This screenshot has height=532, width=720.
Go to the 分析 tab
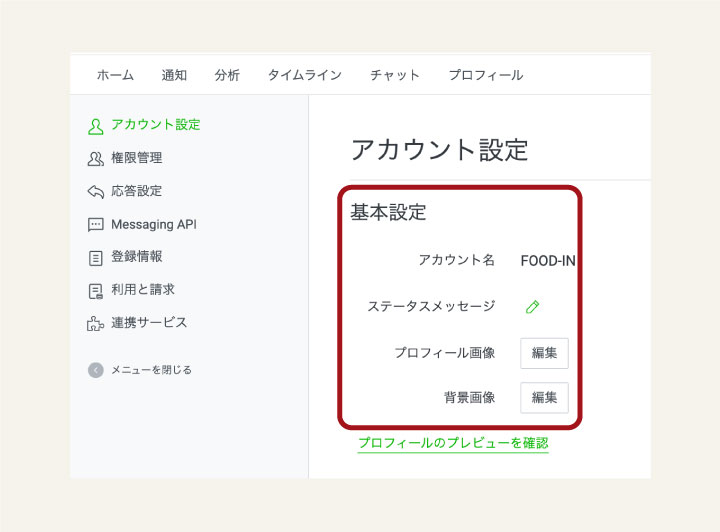(x=227, y=75)
